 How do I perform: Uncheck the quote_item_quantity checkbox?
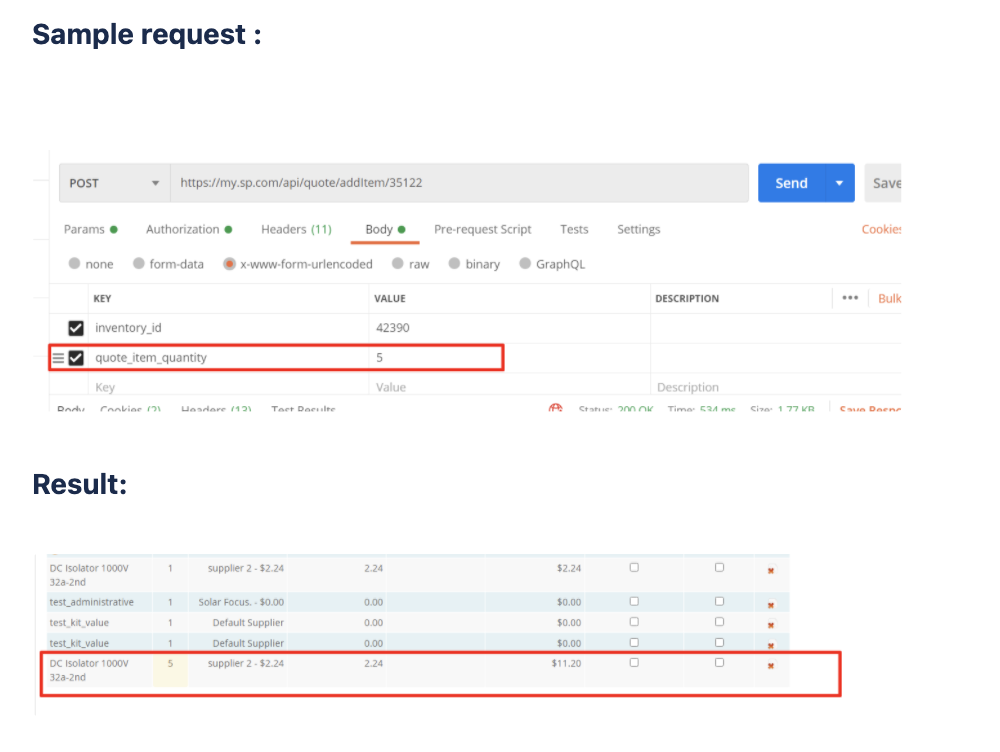[x=76, y=358]
